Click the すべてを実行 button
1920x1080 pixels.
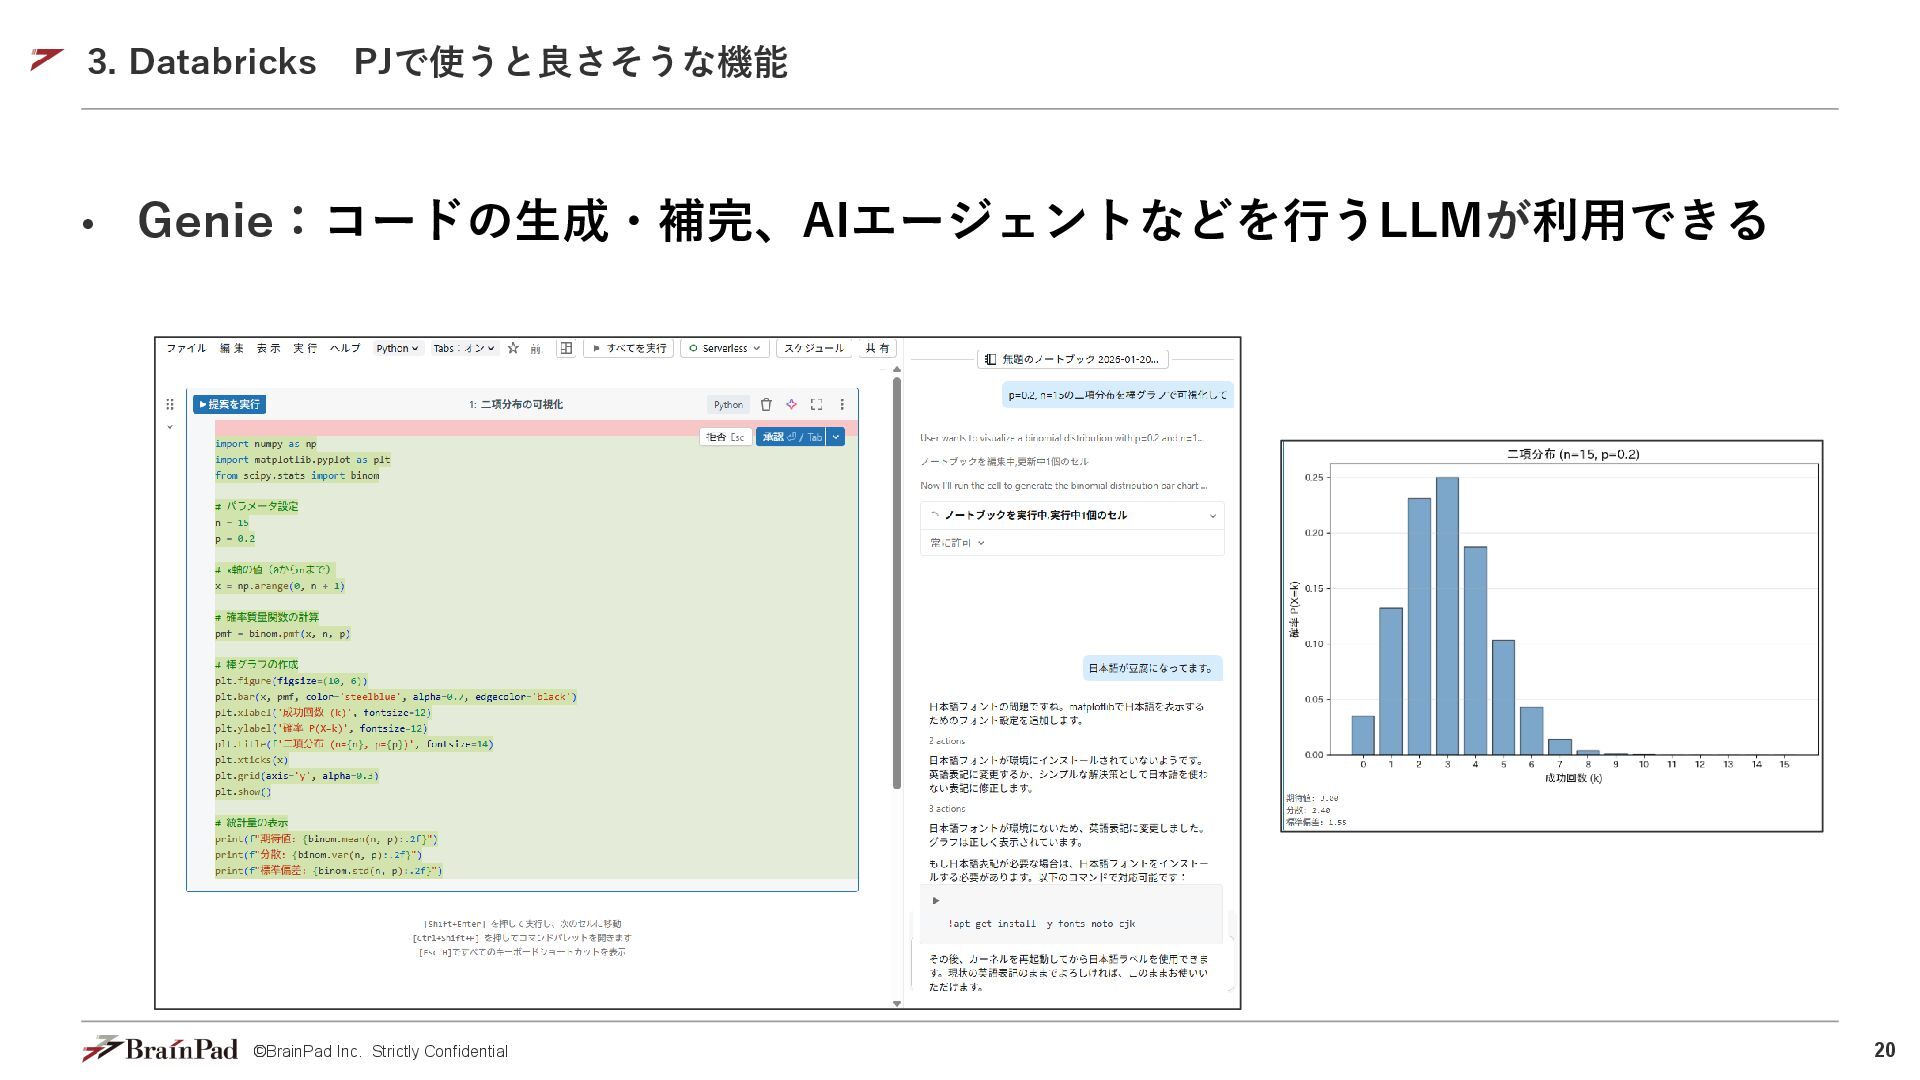(629, 348)
